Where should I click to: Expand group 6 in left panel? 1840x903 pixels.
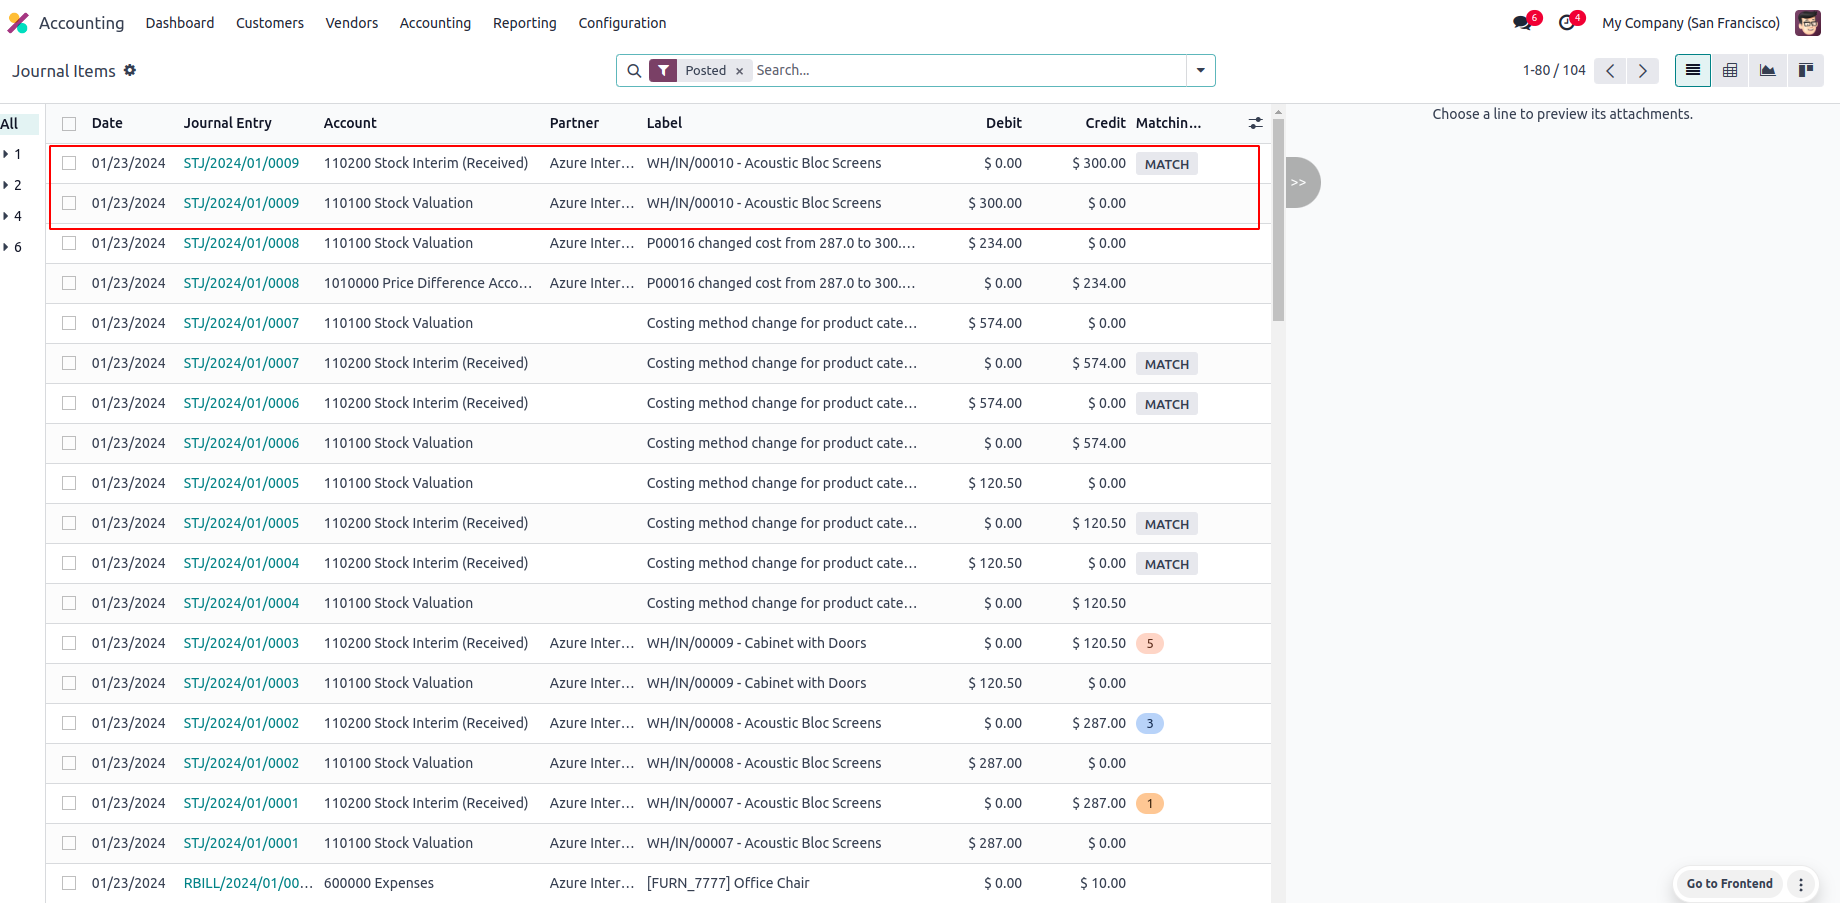[12, 247]
